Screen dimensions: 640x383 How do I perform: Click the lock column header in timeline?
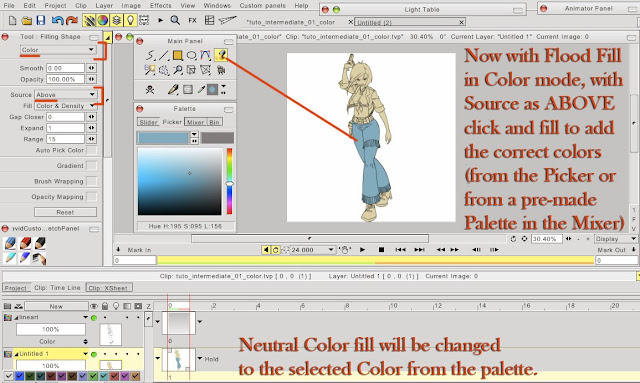(x=105, y=306)
